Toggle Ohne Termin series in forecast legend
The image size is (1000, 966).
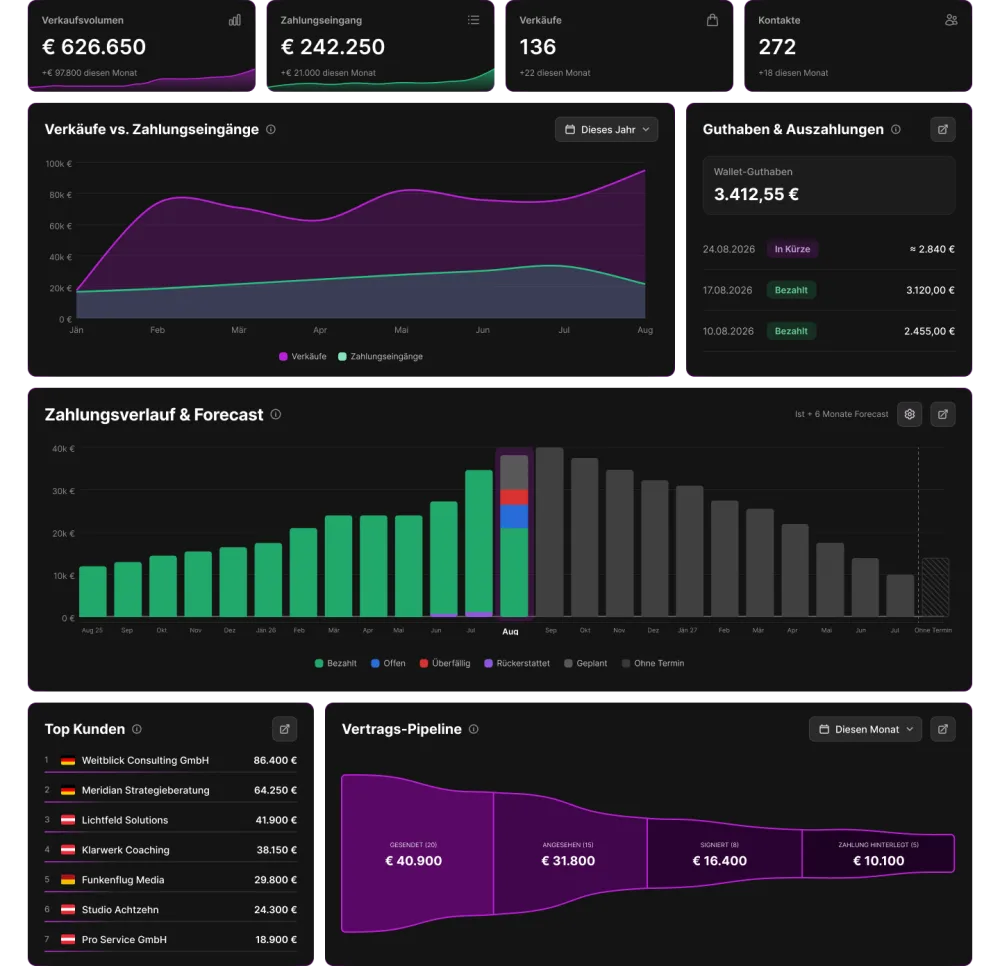click(x=652, y=663)
